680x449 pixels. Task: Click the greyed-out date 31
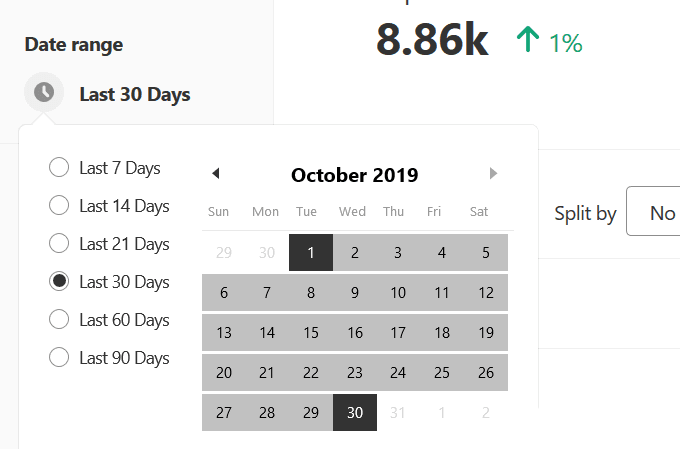click(x=398, y=413)
